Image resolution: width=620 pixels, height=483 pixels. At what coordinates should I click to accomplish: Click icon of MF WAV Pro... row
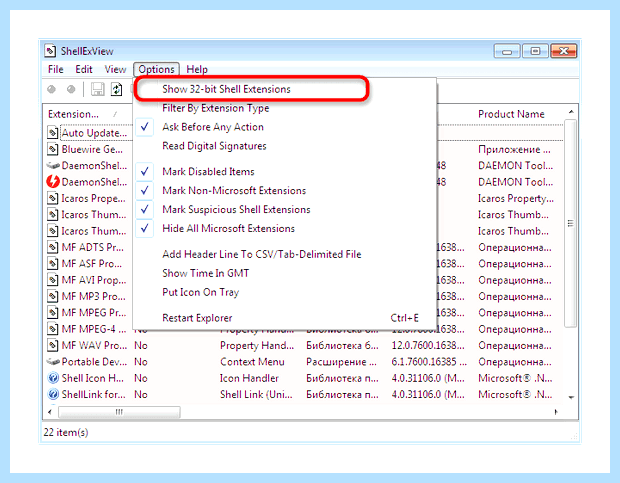point(52,345)
